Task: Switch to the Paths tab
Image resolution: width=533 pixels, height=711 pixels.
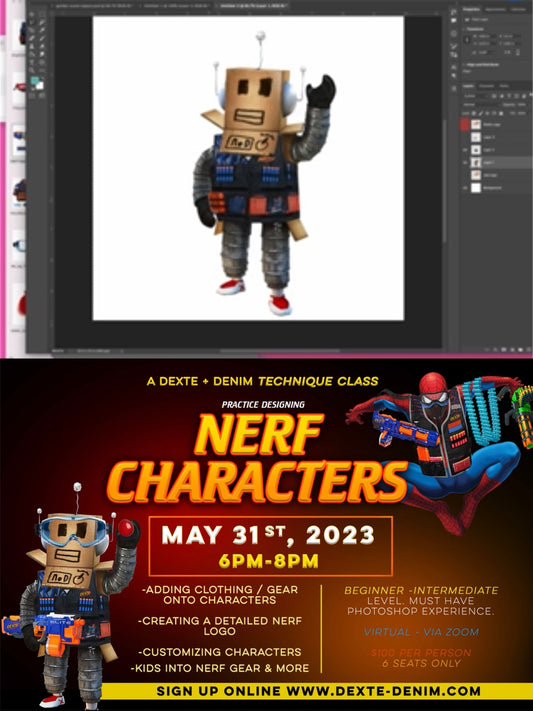Action: click(504, 86)
